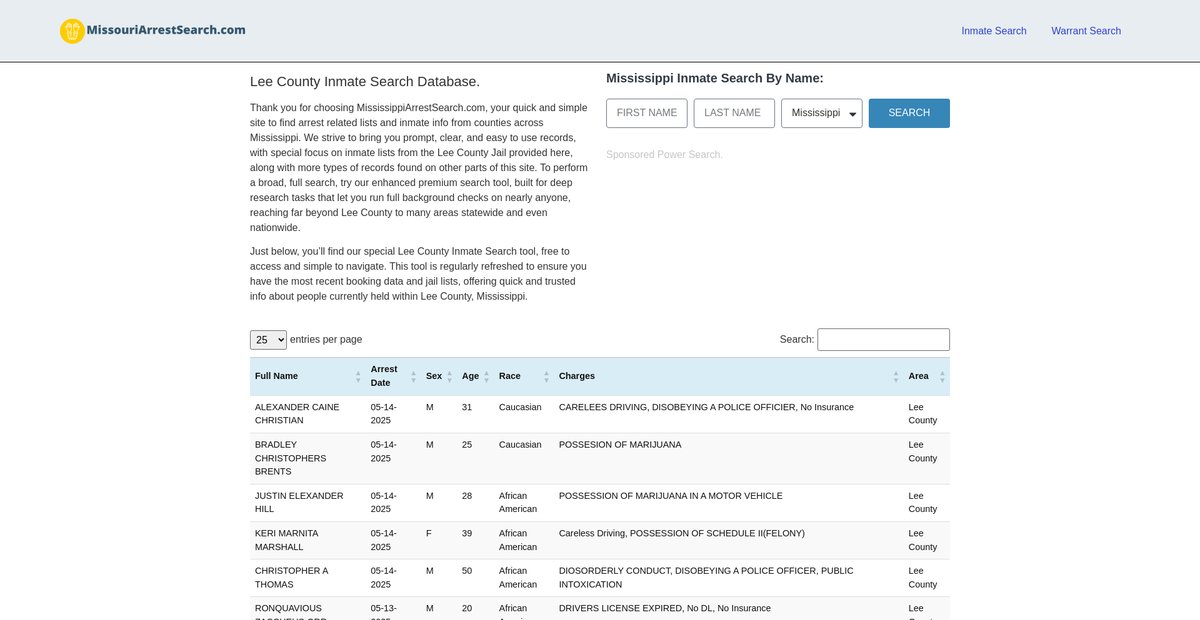Click the DRIVERS LICENSE EXPIRED charges cell
This screenshot has width=1200, height=620.
pyautogui.click(x=729, y=608)
